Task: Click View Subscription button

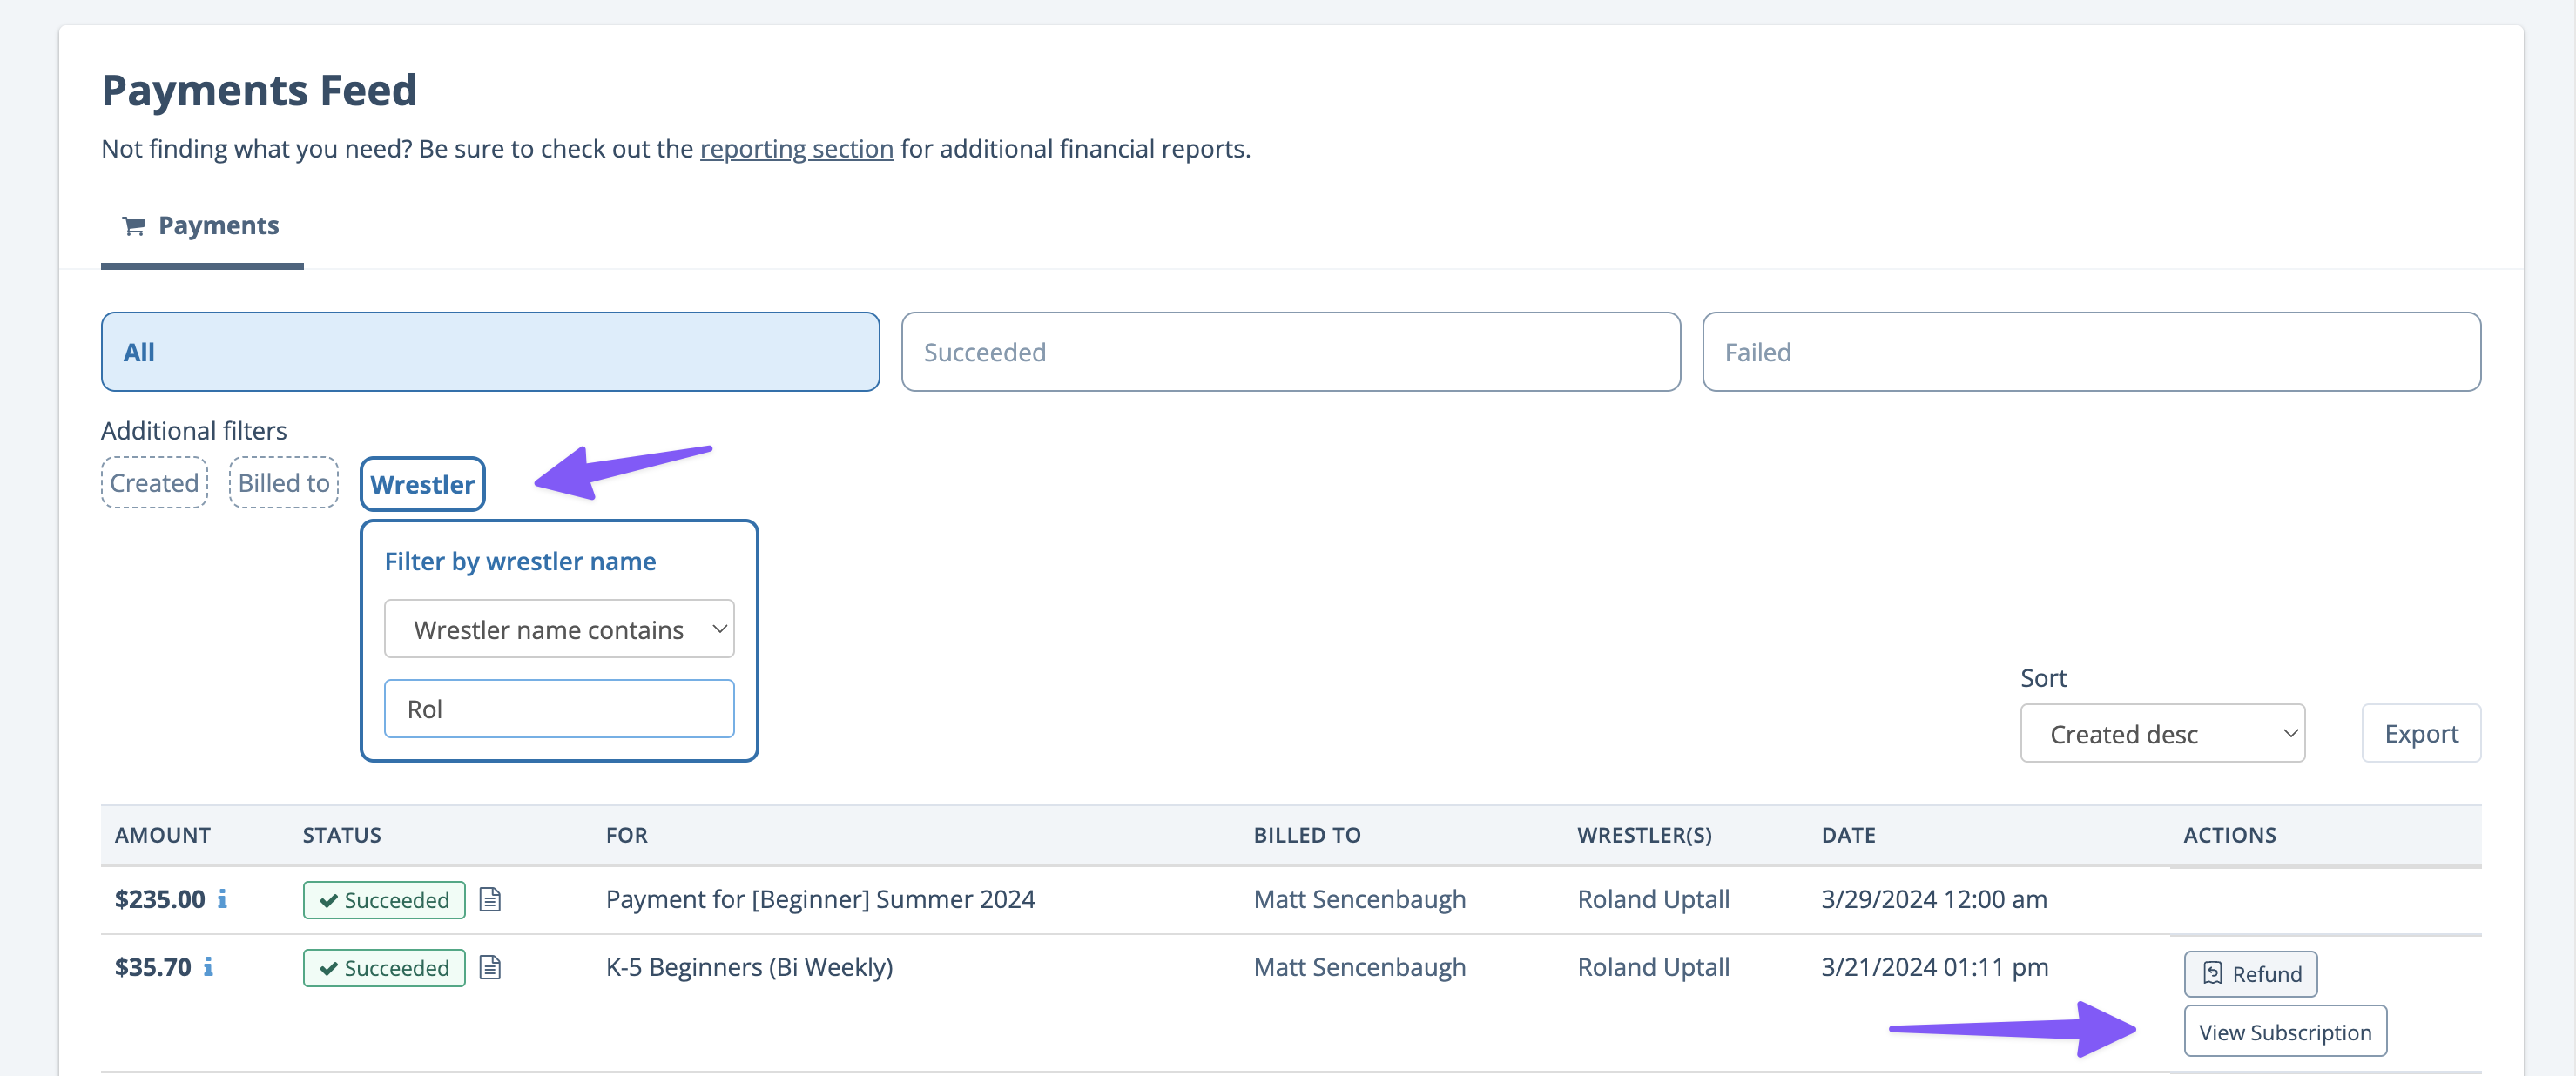Action: (2285, 1031)
